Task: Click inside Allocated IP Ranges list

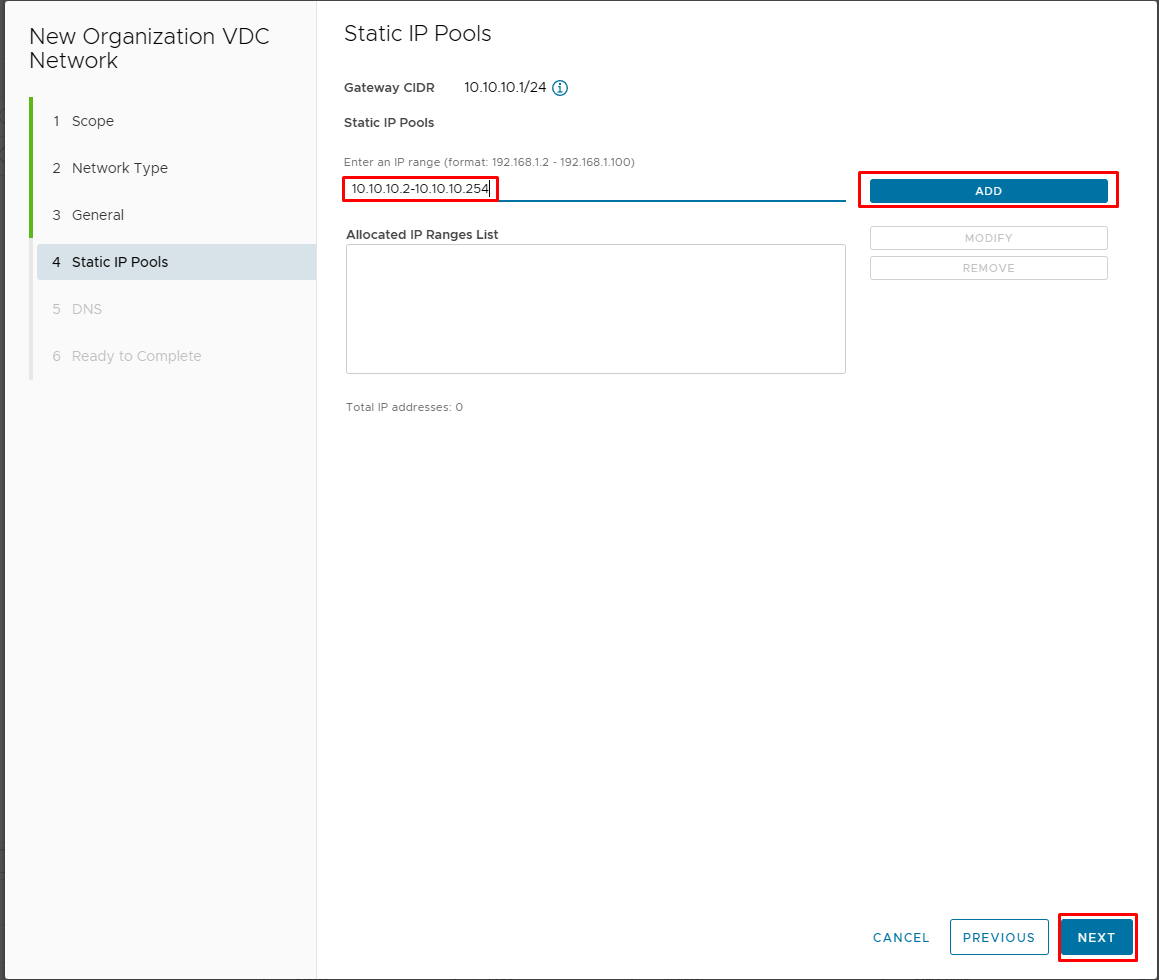Action: click(x=596, y=309)
